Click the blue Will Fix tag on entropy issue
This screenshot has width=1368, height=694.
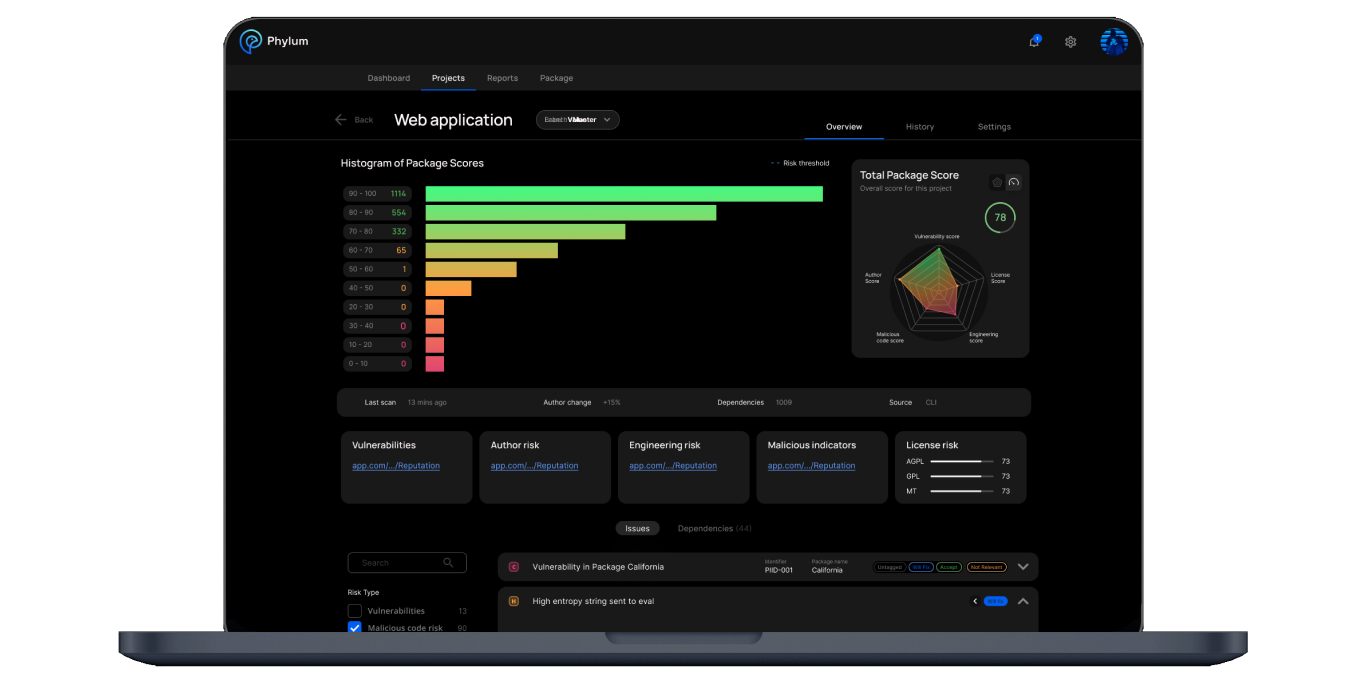tap(995, 601)
